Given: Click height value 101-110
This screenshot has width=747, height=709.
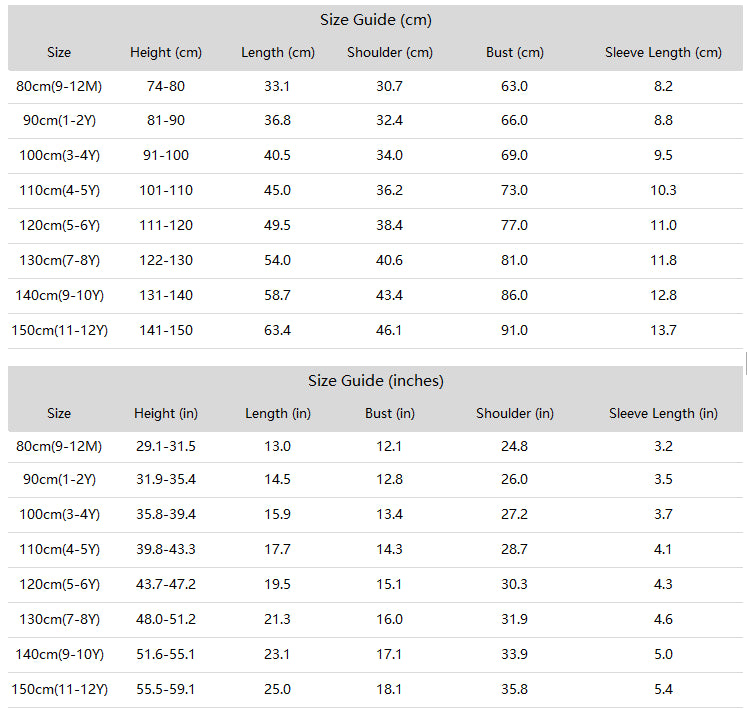Looking at the screenshot, I should coord(166,191).
